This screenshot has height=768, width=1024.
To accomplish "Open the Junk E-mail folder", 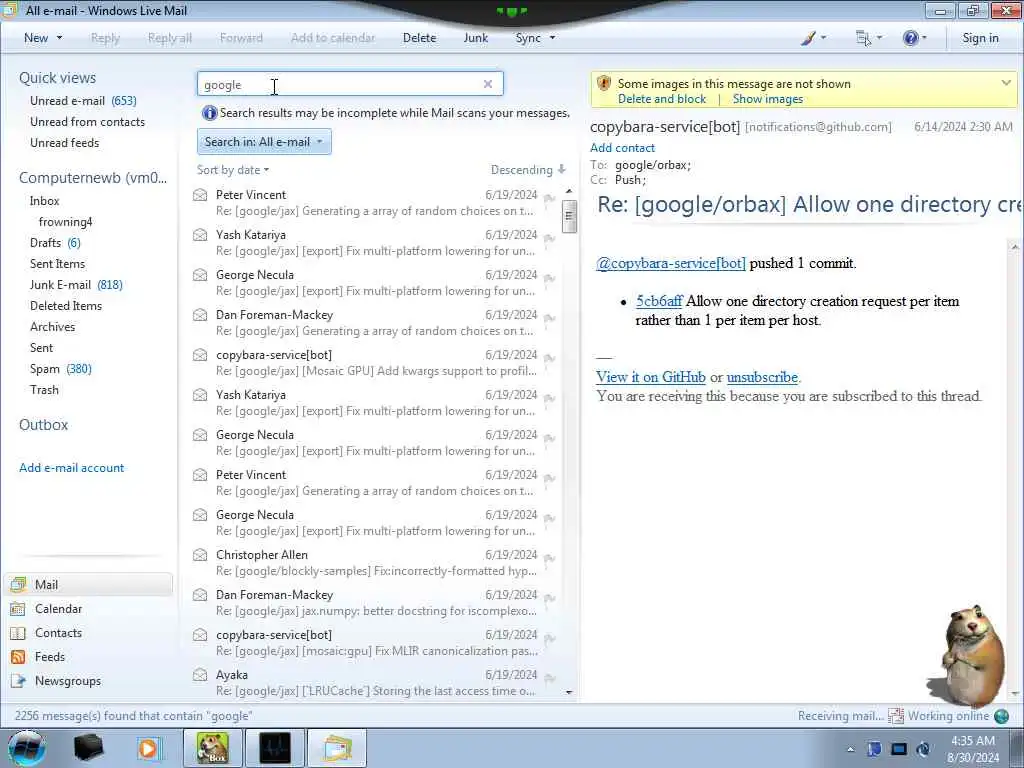I will 76,285.
